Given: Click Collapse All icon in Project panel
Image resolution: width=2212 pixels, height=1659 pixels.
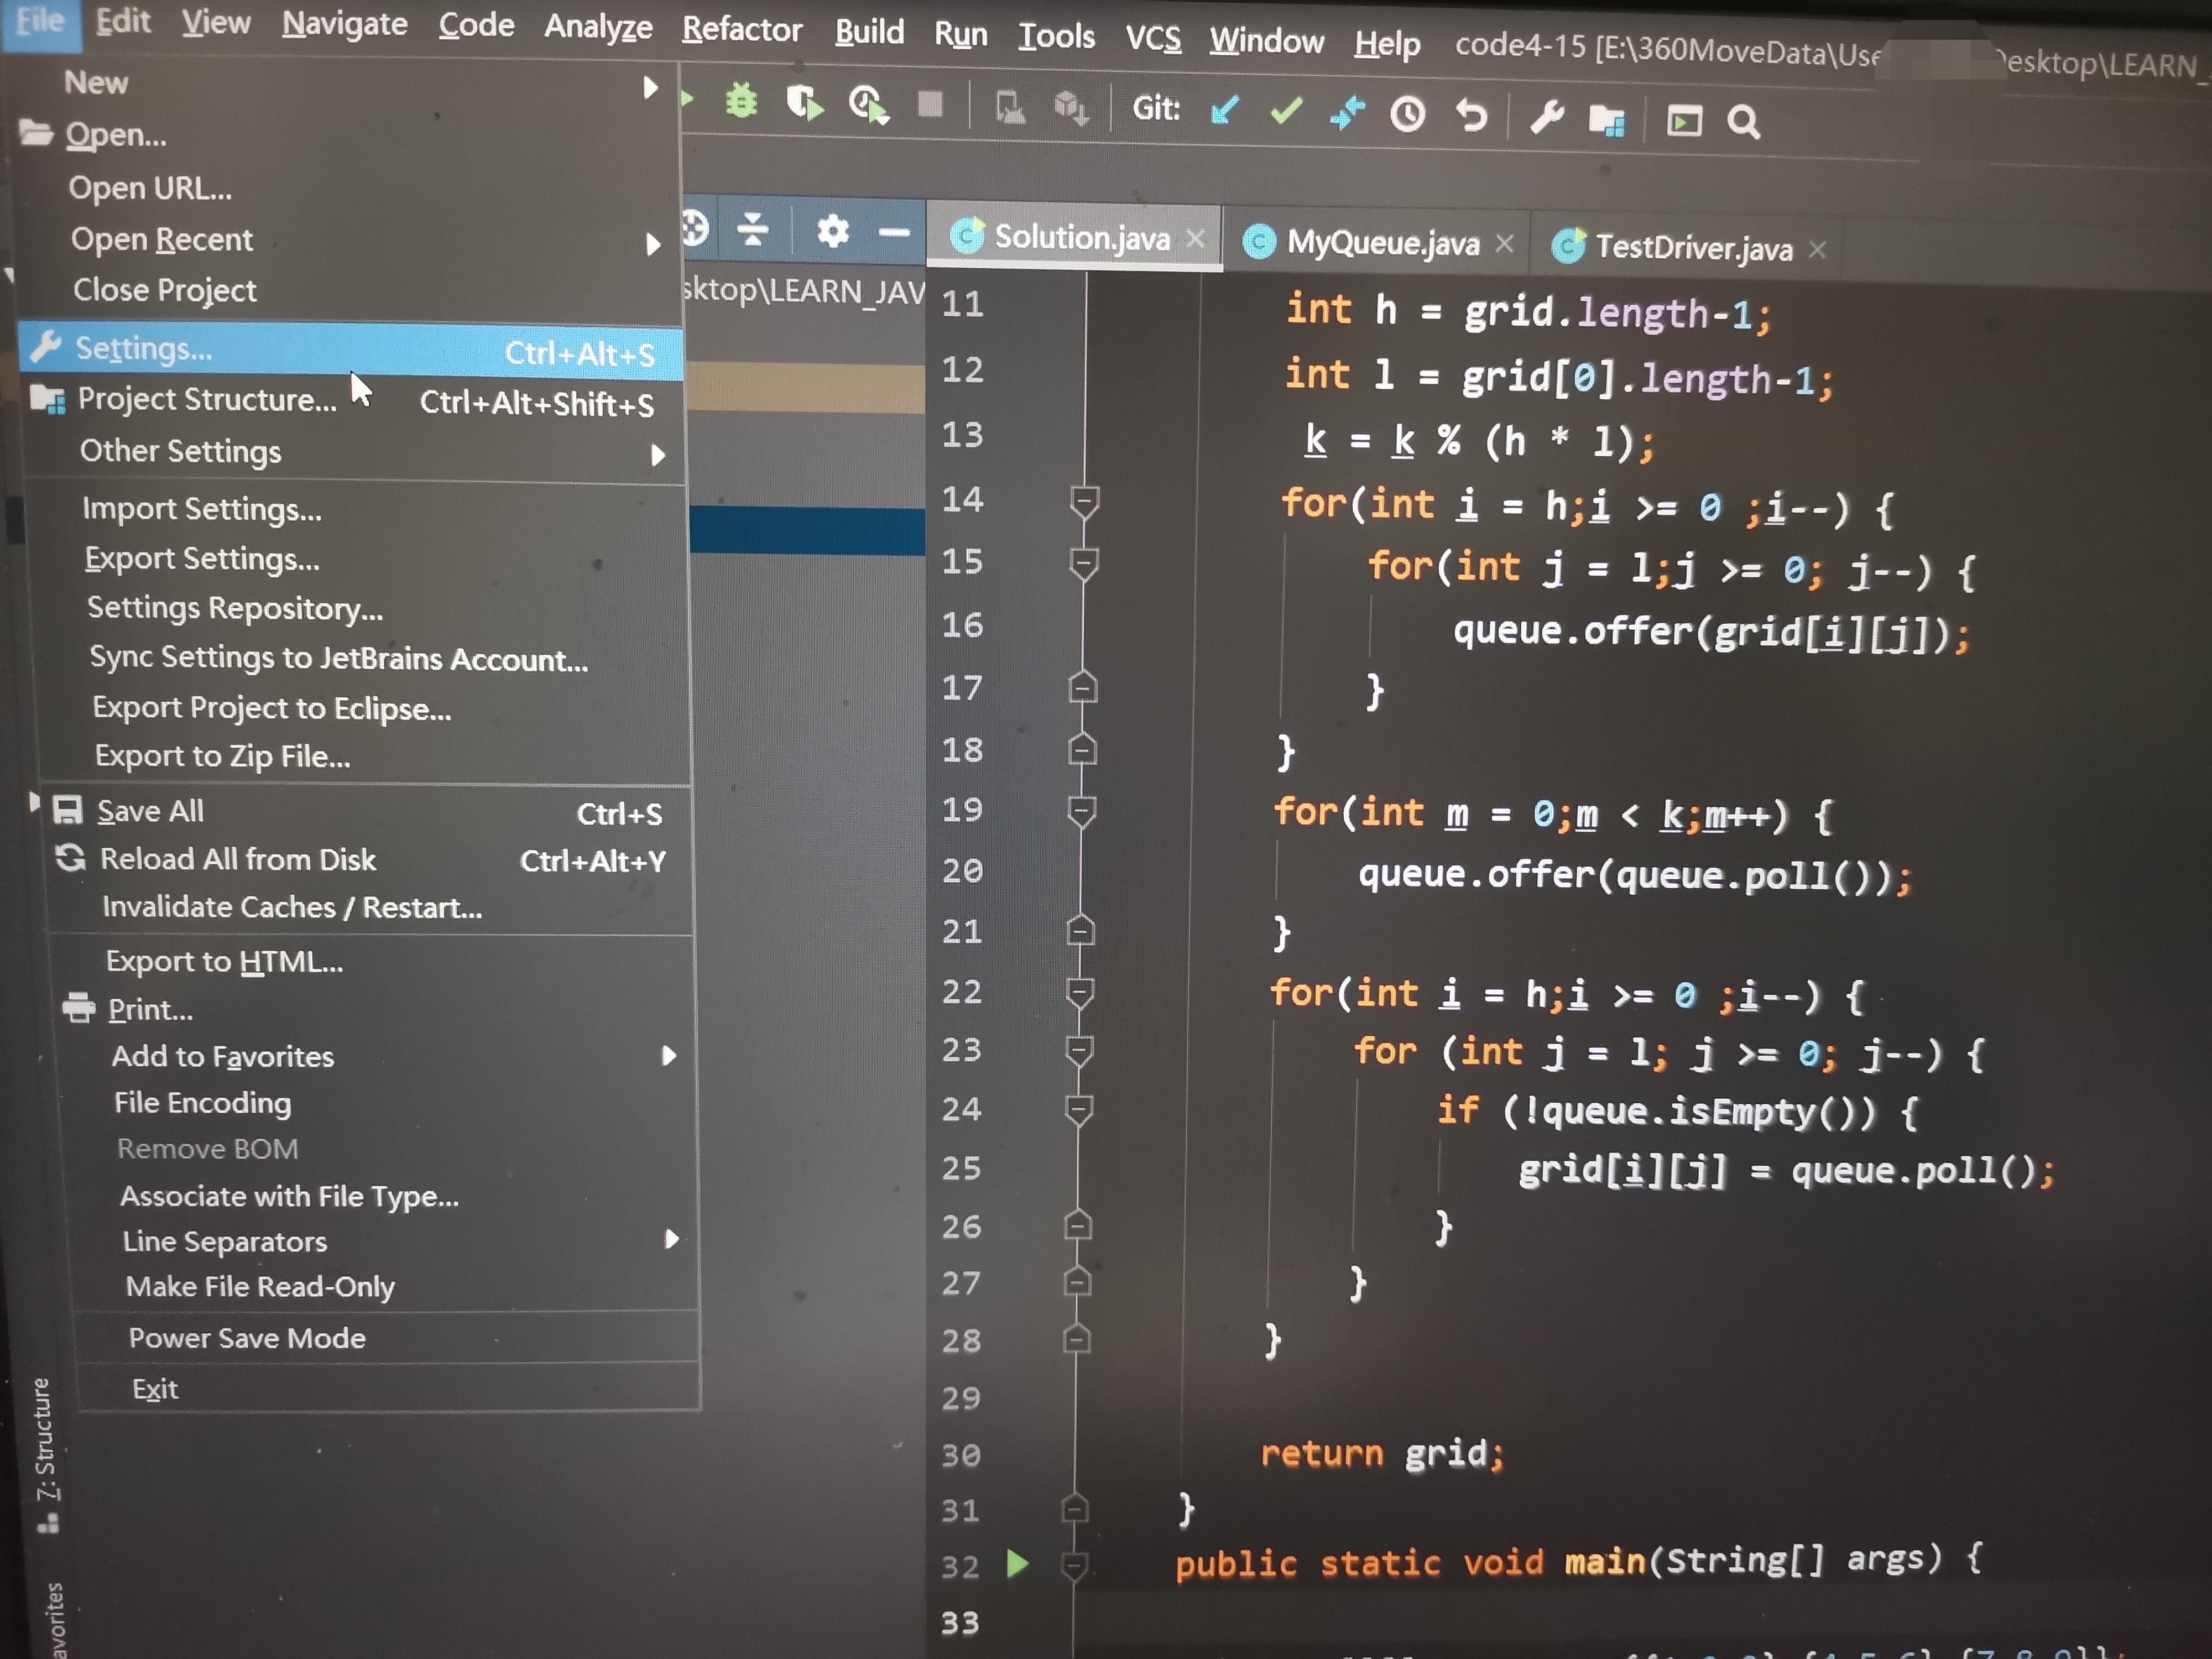Looking at the screenshot, I should point(753,229).
